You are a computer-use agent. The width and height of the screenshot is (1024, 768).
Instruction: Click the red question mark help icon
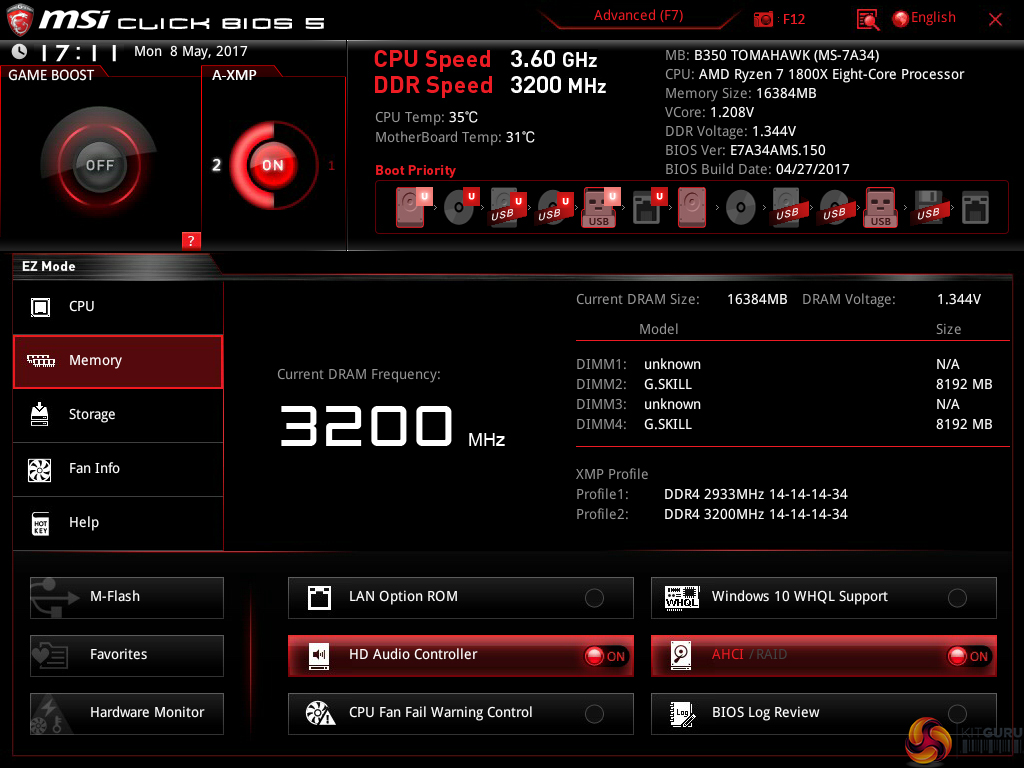191,240
